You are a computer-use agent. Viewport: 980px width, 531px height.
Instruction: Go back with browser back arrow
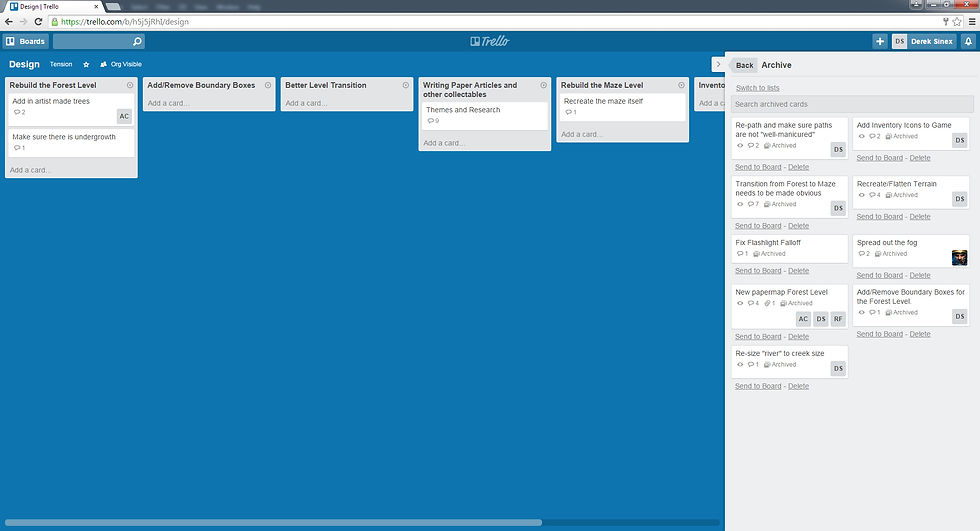pos(9,21)
